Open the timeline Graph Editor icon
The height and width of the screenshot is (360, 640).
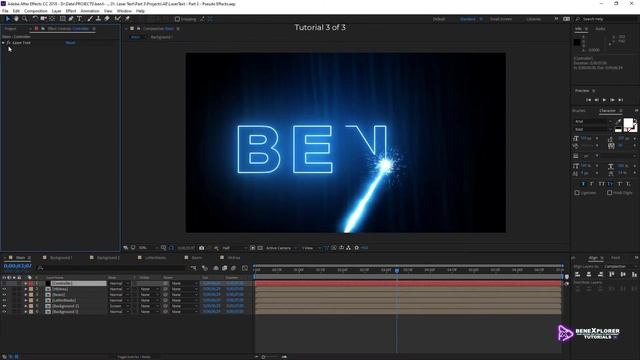coord(245,268)
